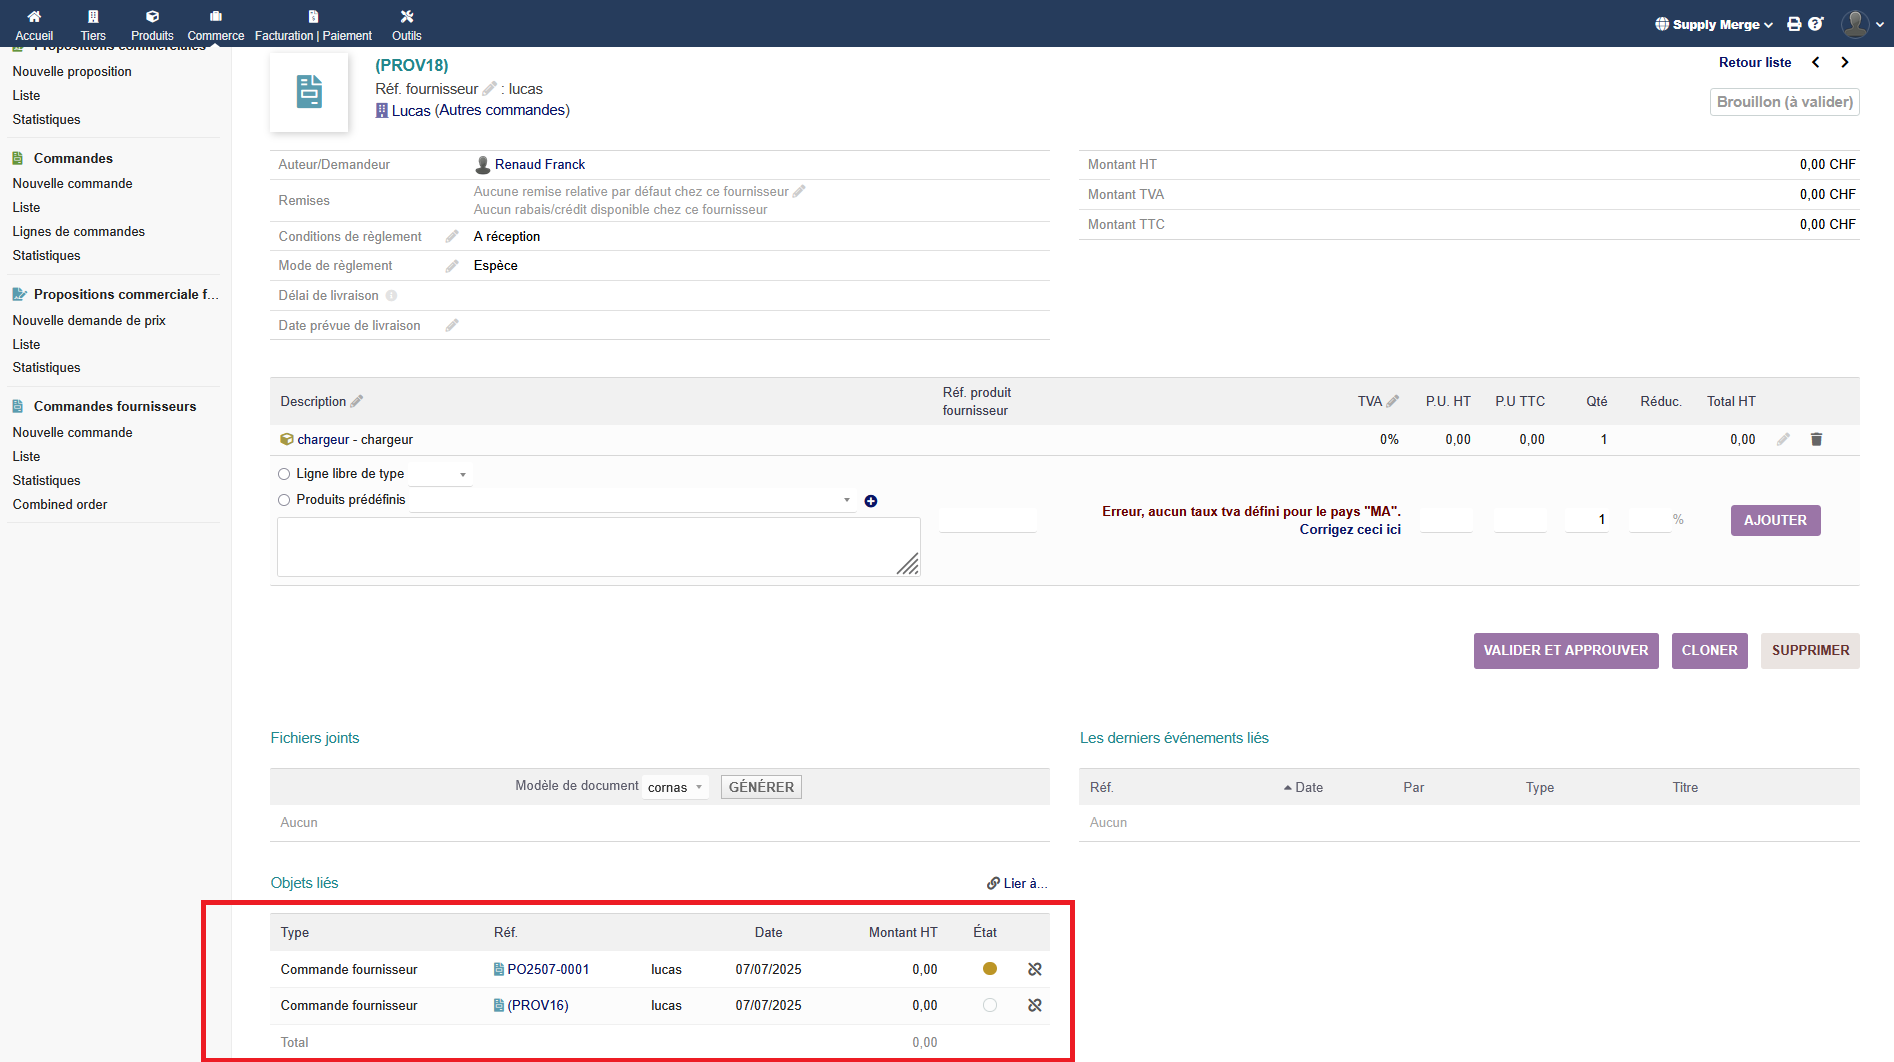Go to next record using right arrow
The height and width of the screenshot is (1062, 1894).
point(1845,62)
